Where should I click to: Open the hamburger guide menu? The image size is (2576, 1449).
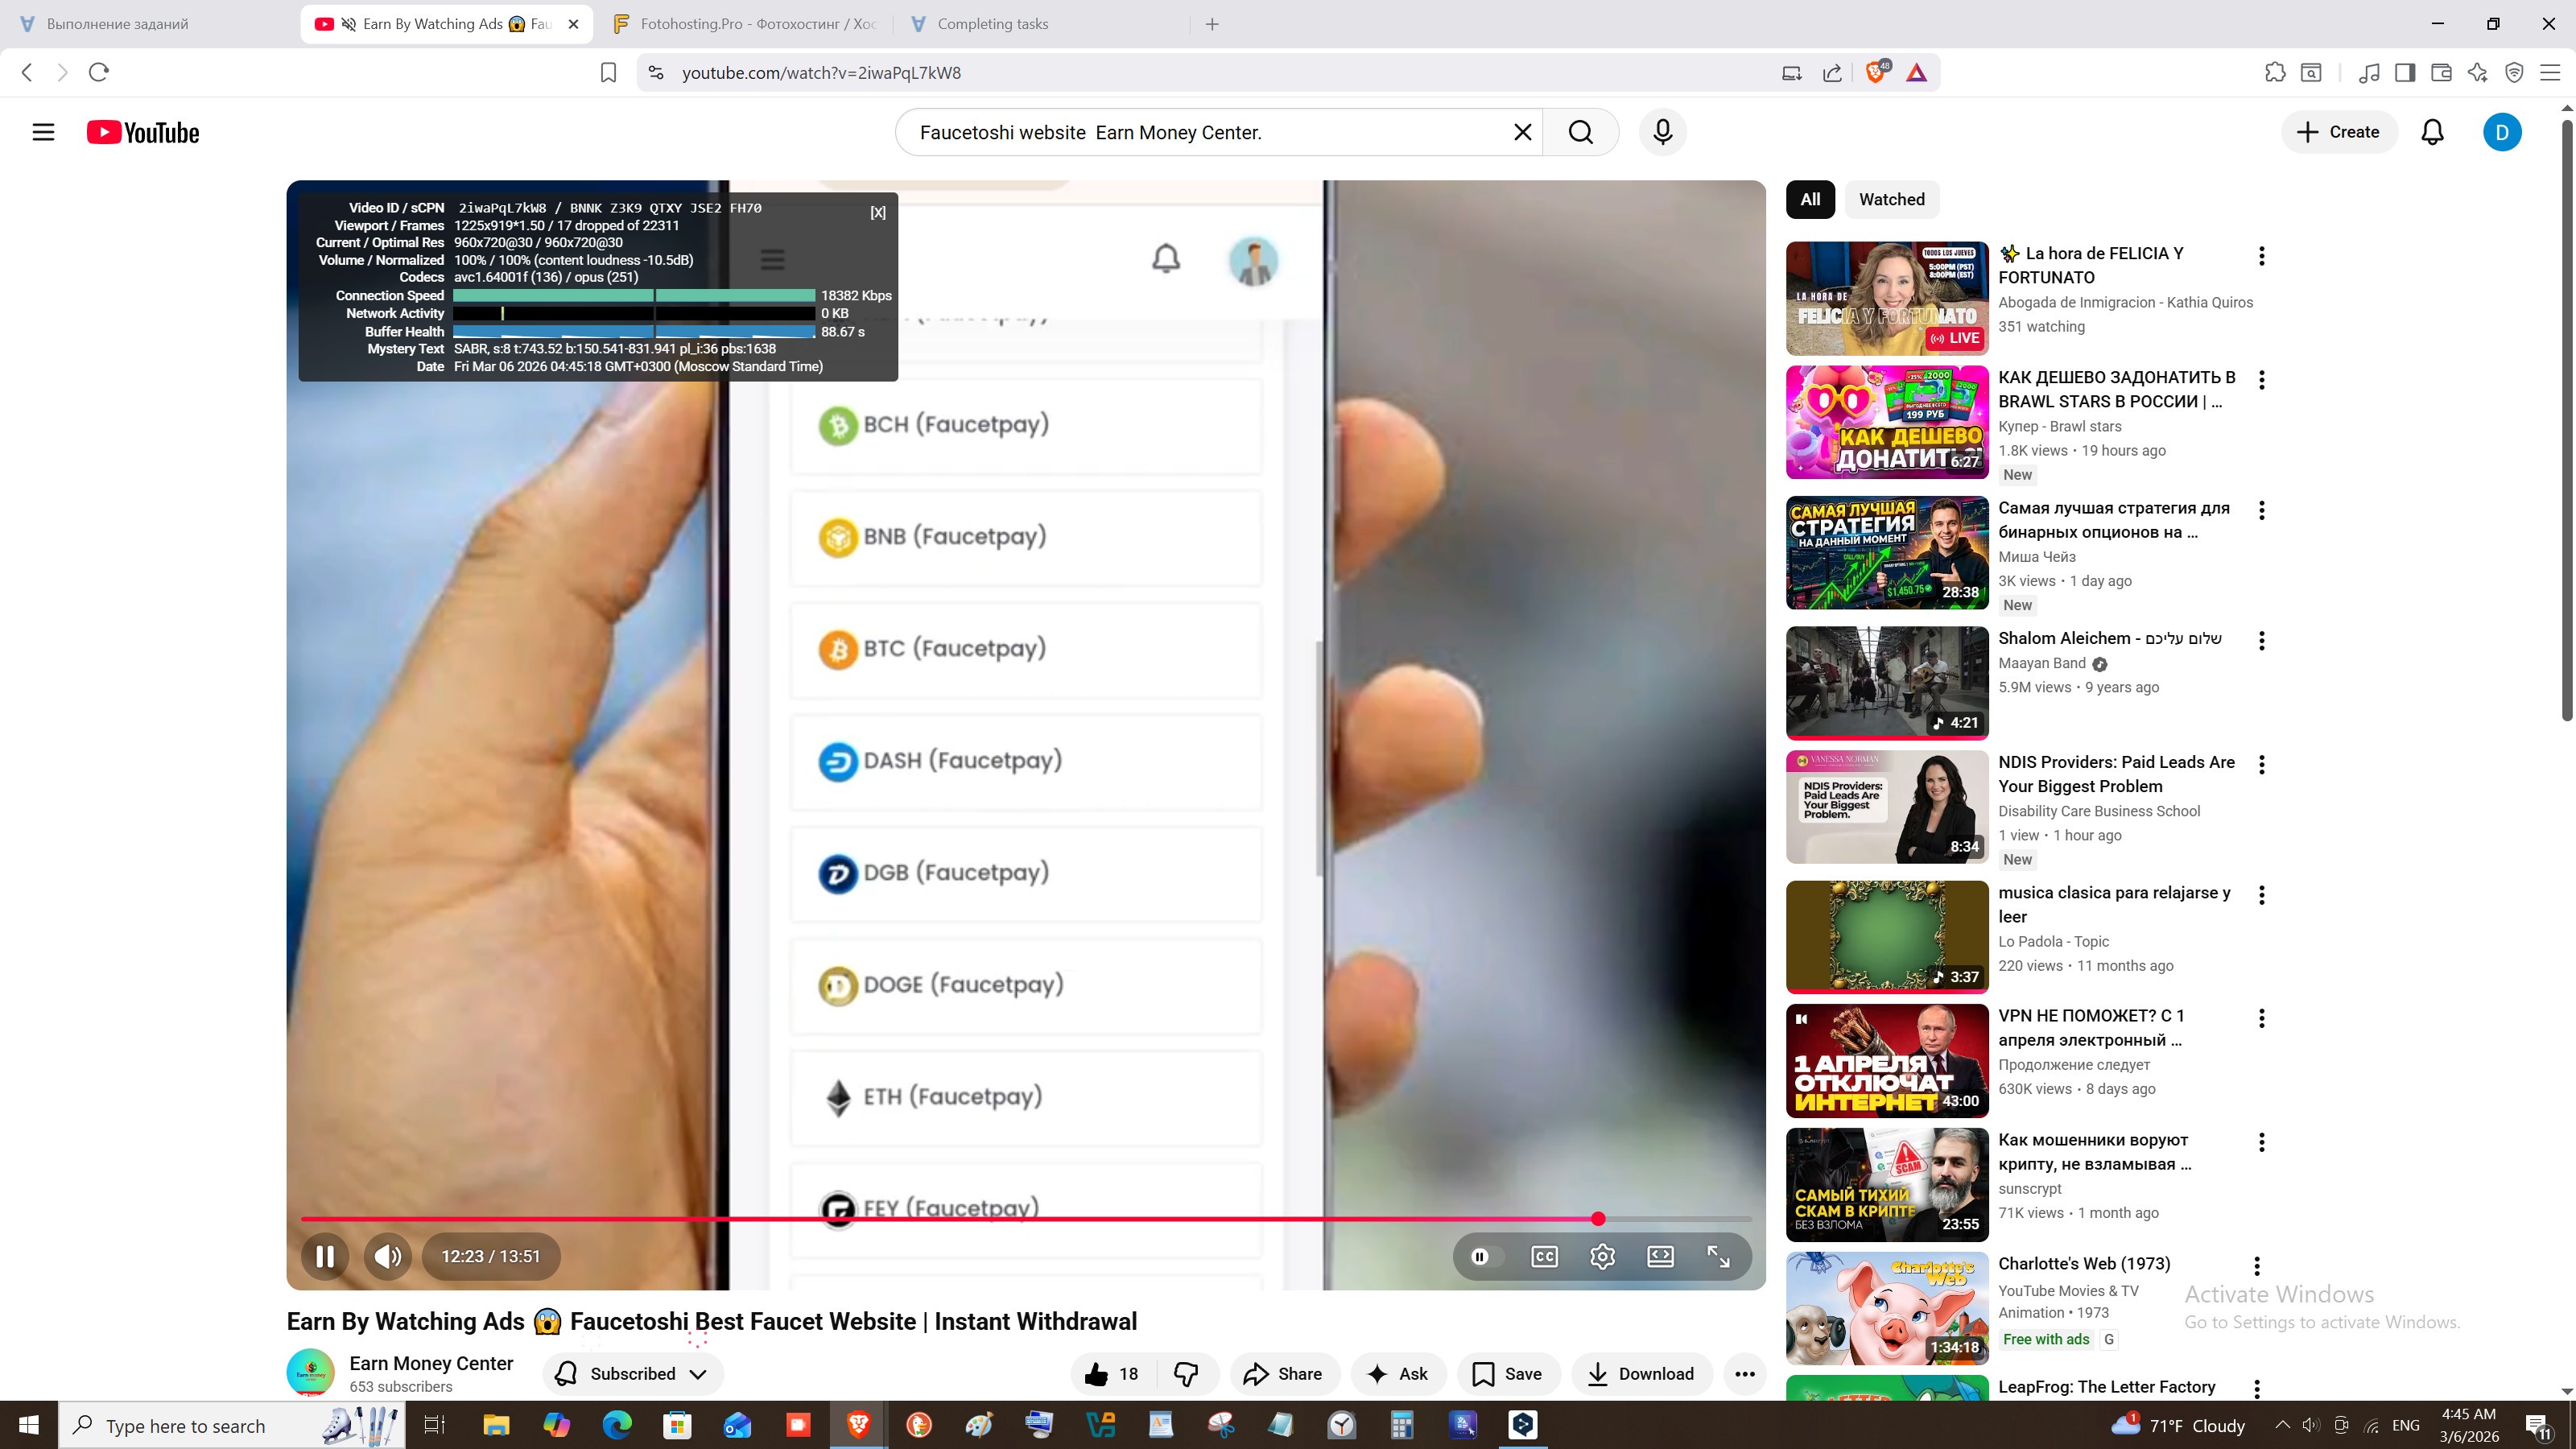tap(43, 132)
